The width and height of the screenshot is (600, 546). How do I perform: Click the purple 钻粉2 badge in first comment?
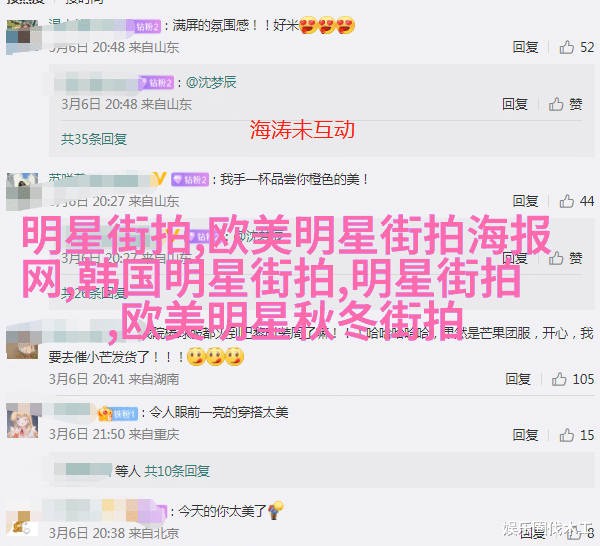click(148, 26)
